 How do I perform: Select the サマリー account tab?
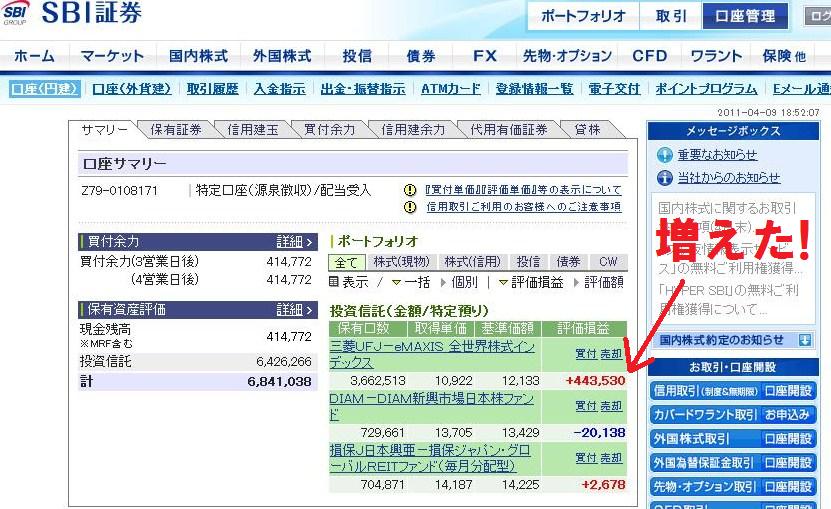point(104,130)
